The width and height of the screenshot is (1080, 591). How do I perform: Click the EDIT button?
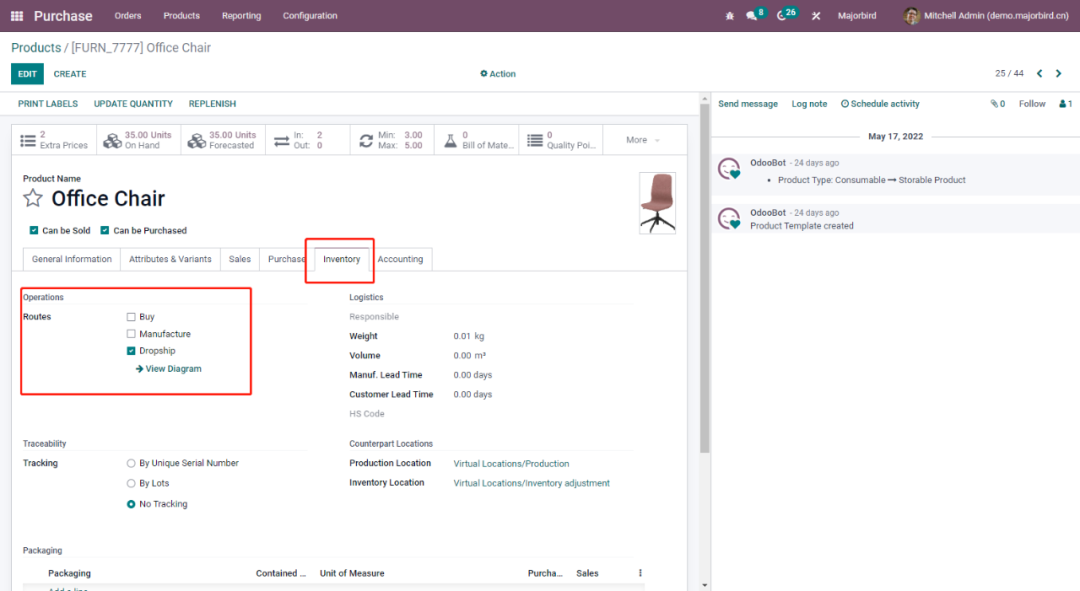(x=27, y=74)
